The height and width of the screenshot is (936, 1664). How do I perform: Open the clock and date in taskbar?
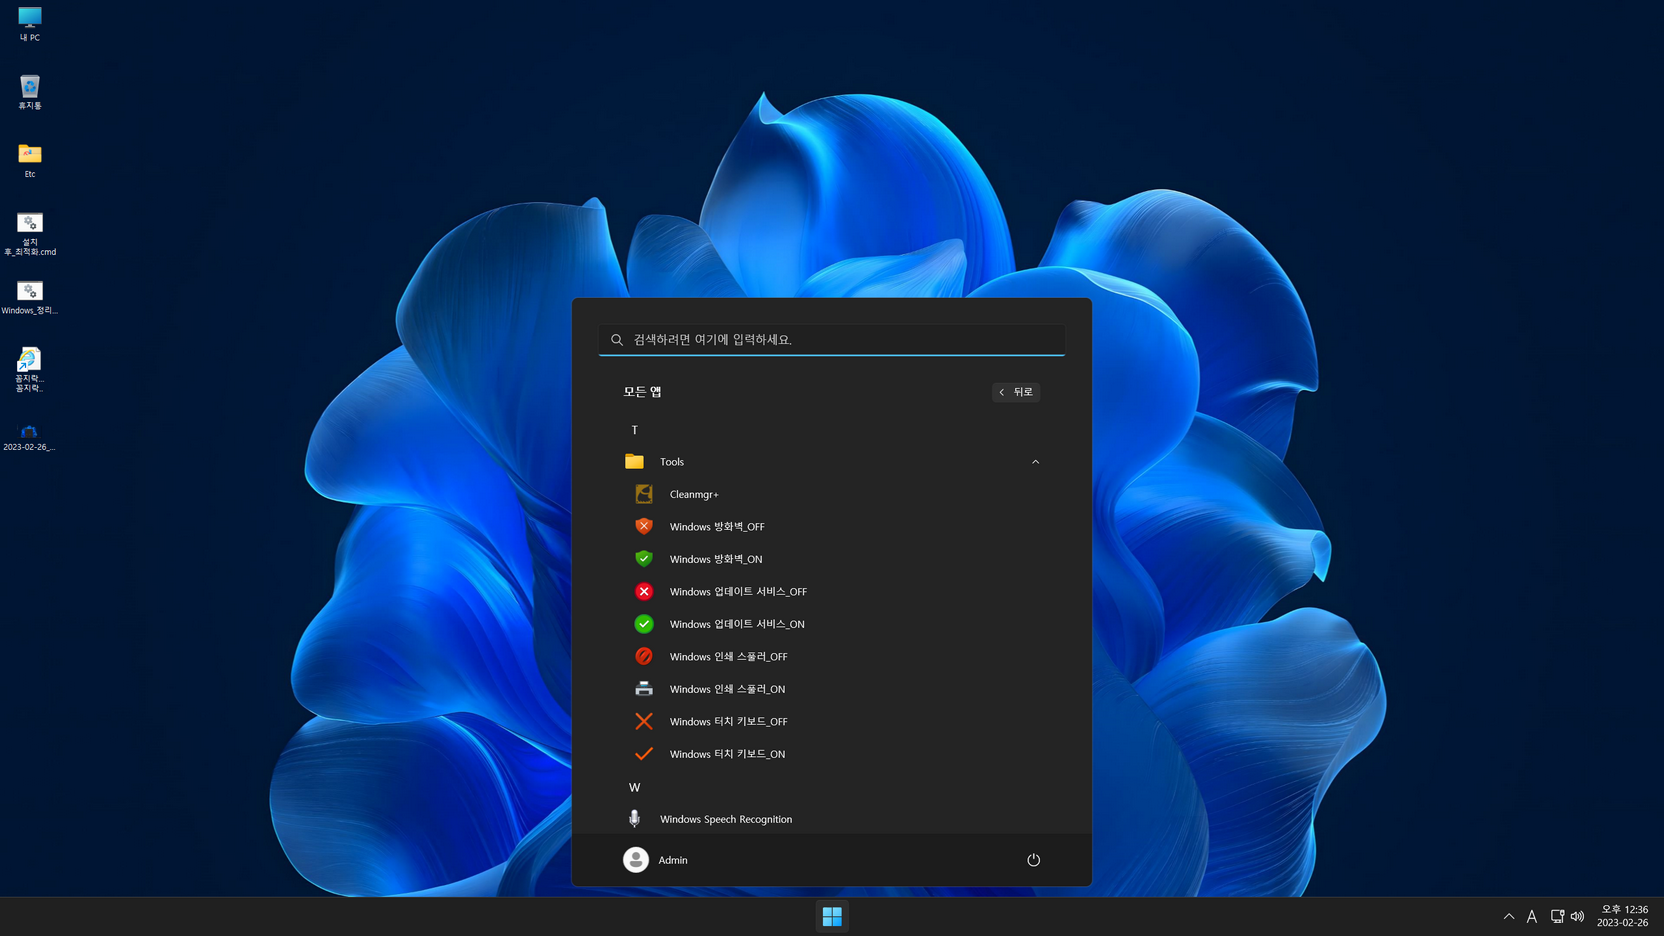1623,916
